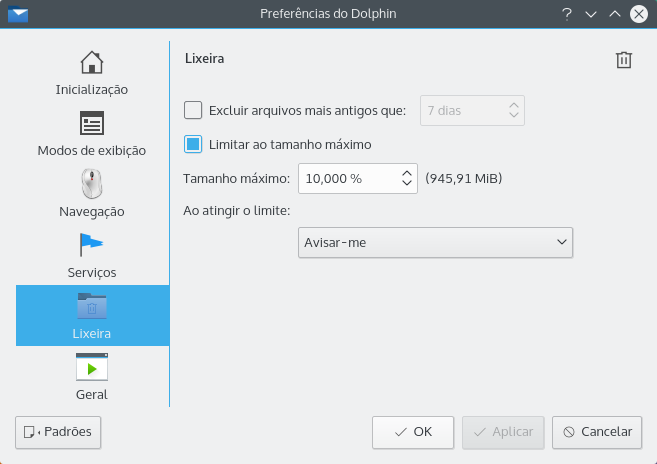Viewport: 657px width, 464px height.
Task: Click the help question mark in titlebar
Action: tap(566, 14)
